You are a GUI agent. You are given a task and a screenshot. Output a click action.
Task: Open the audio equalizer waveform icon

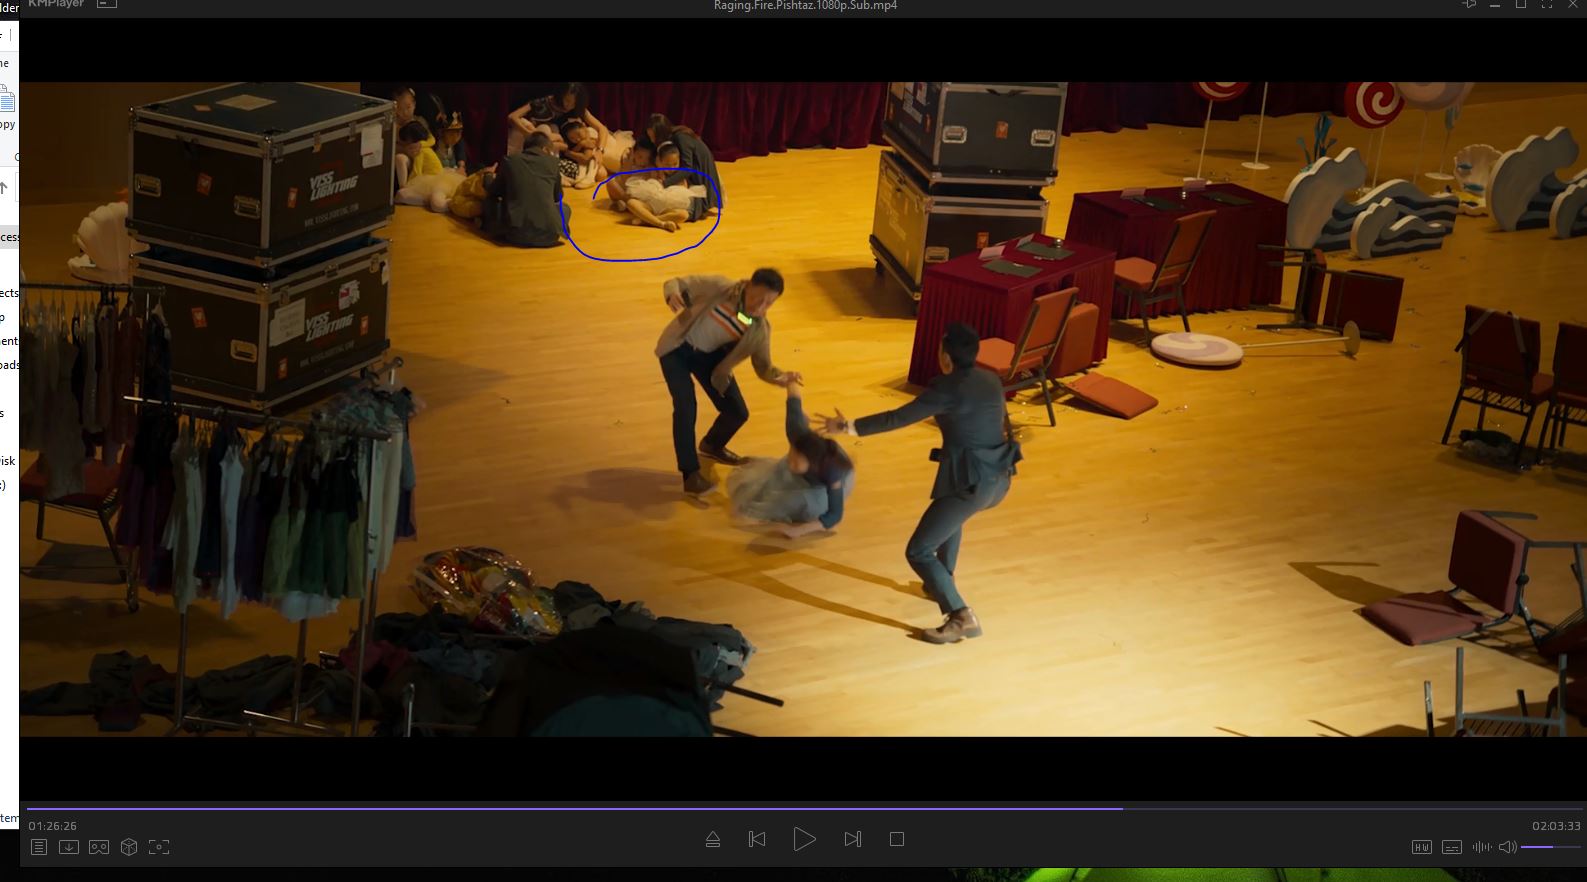tap(1482, 847)
